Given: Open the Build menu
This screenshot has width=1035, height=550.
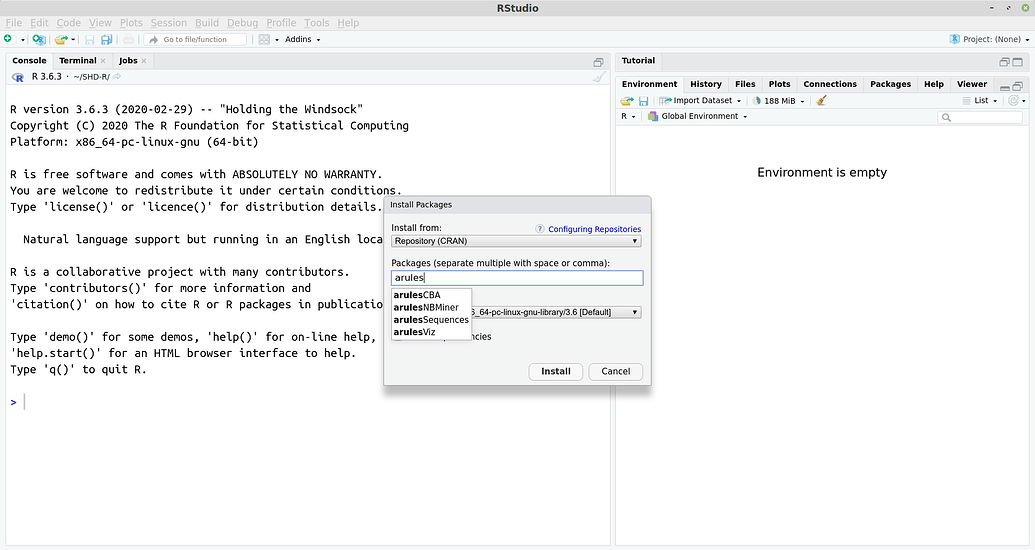Looking at the screenshot, I should 207,22.
